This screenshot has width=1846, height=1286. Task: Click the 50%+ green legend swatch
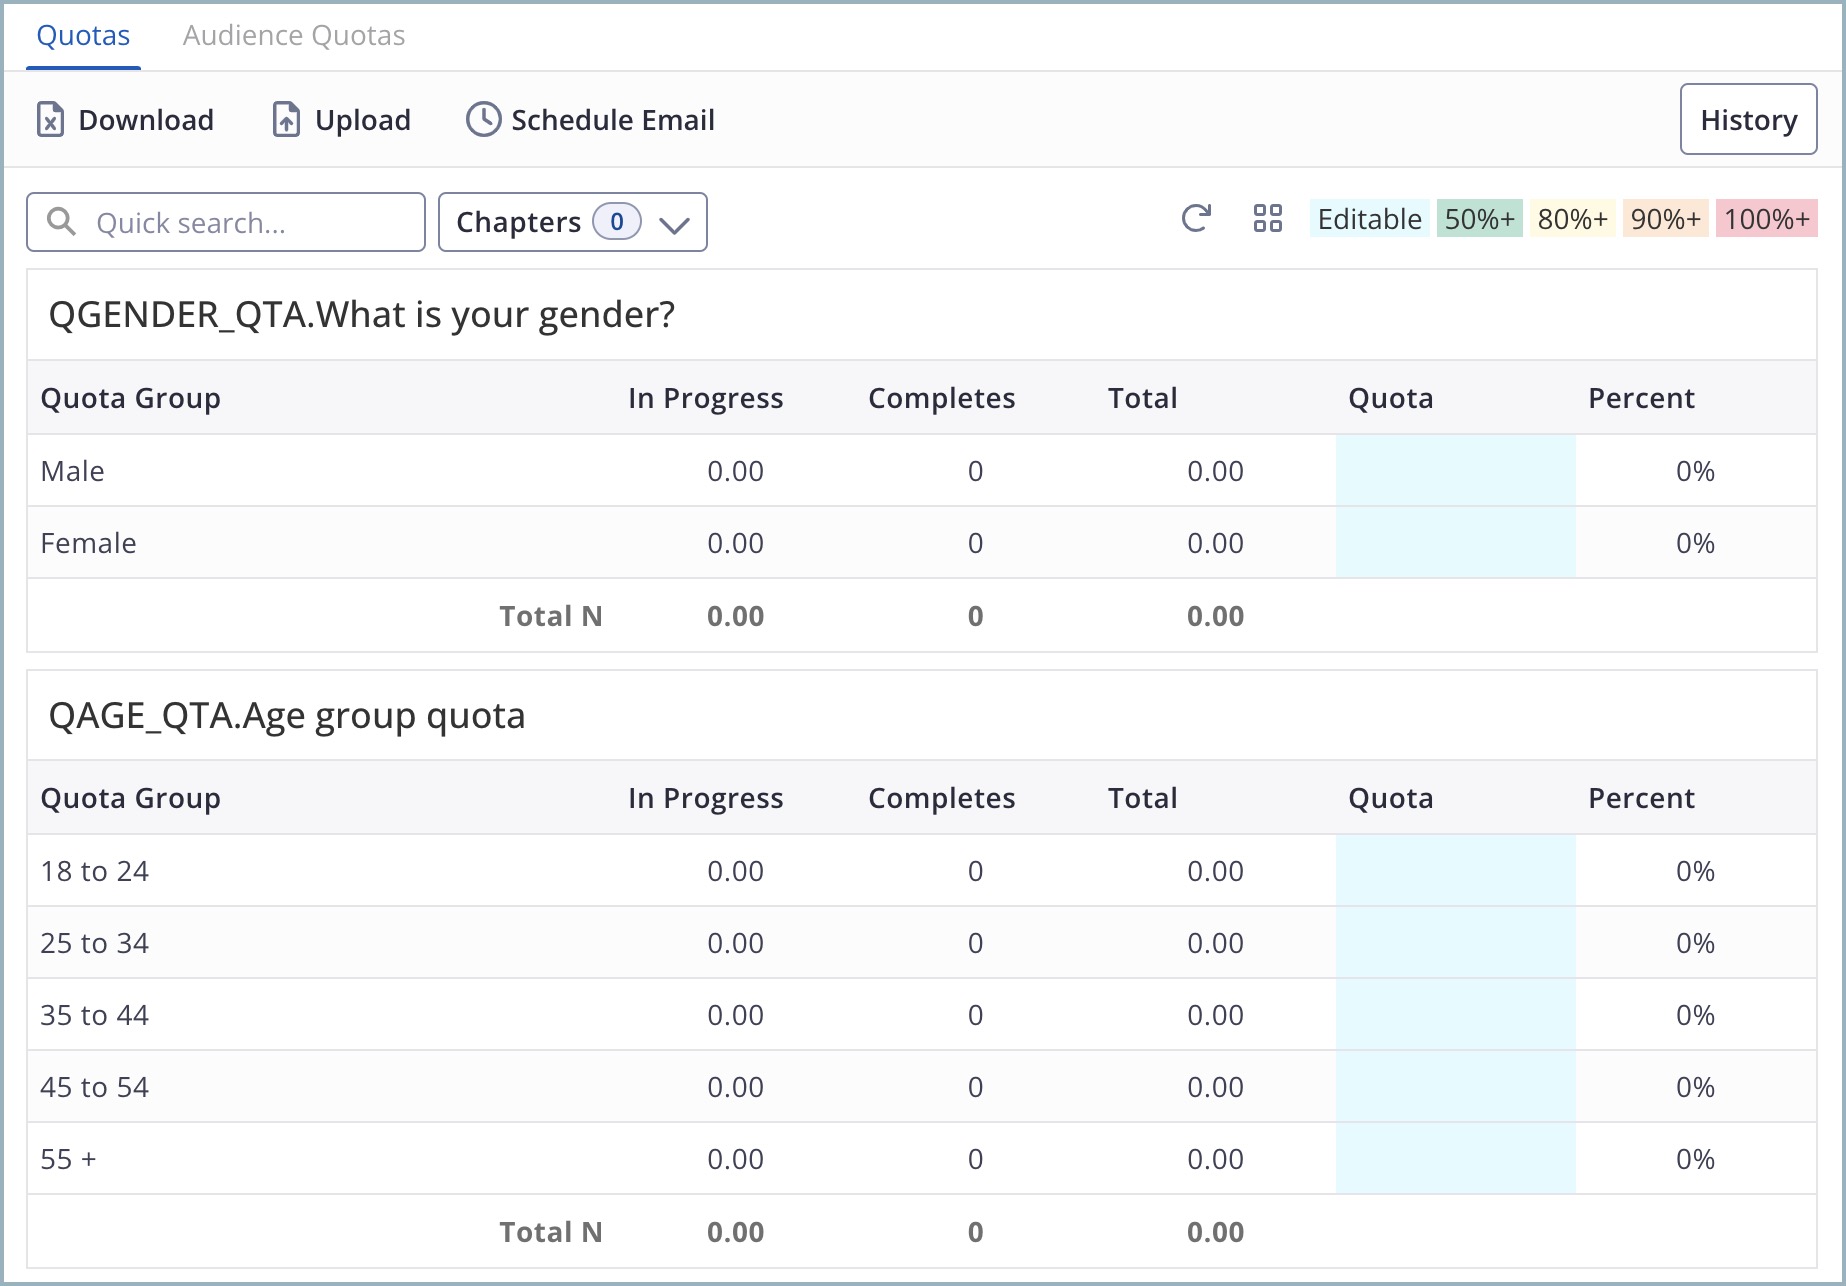1480,219
